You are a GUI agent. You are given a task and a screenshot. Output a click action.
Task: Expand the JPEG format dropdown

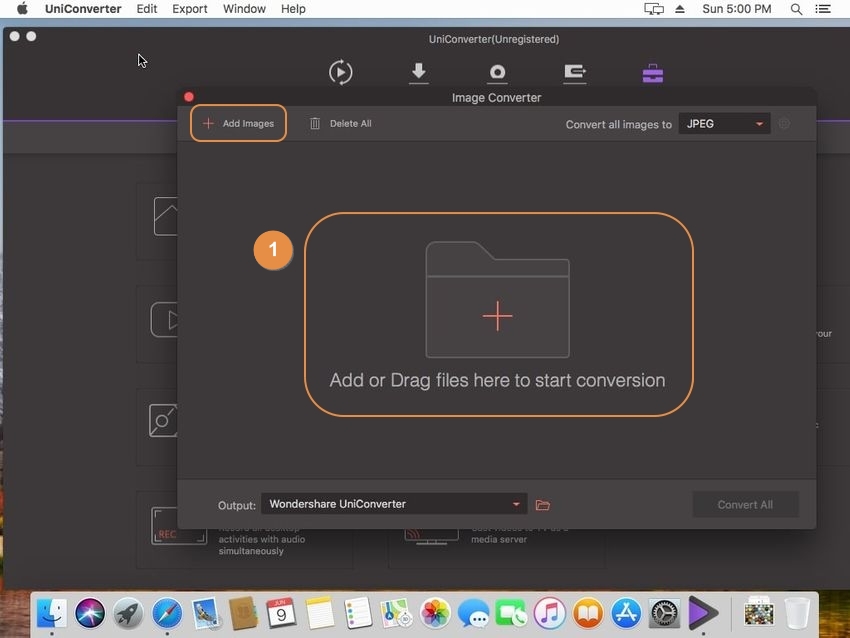pyautogui.click(x=724, y=124)
